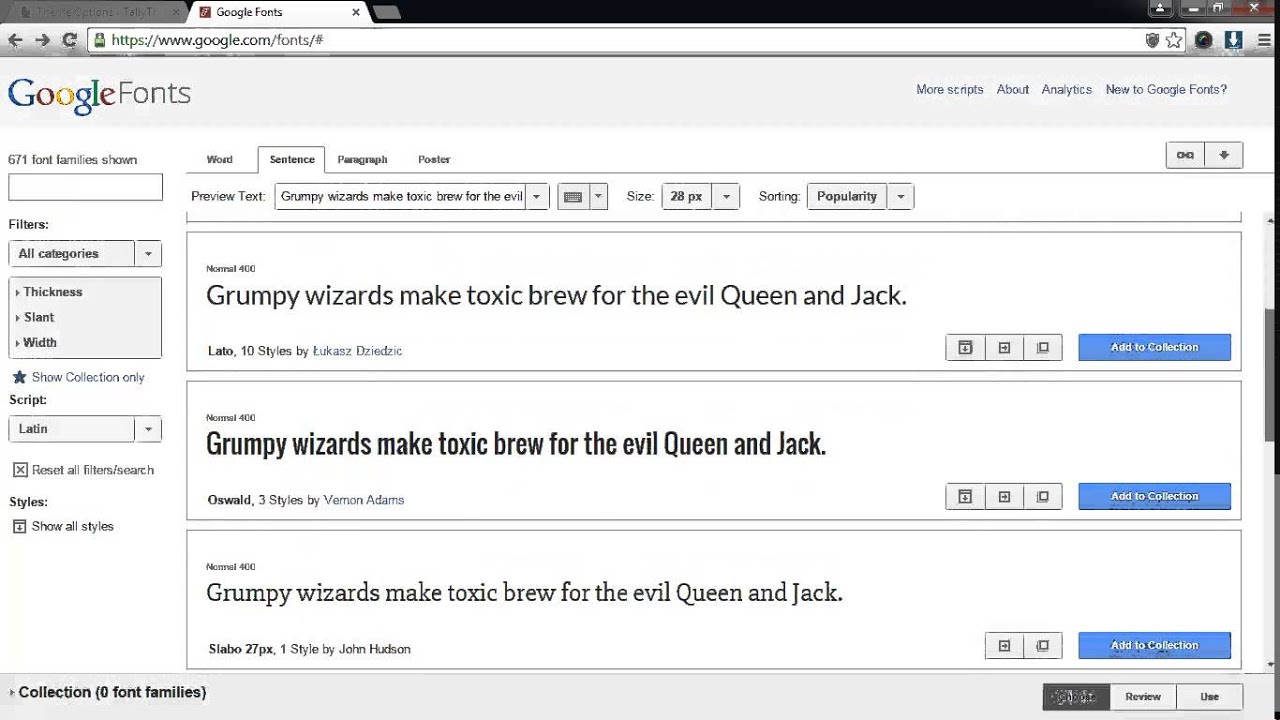Click the shield extension icon in address bar
This screenshot has height=720, width=1280.
[x=1152, y=40]
